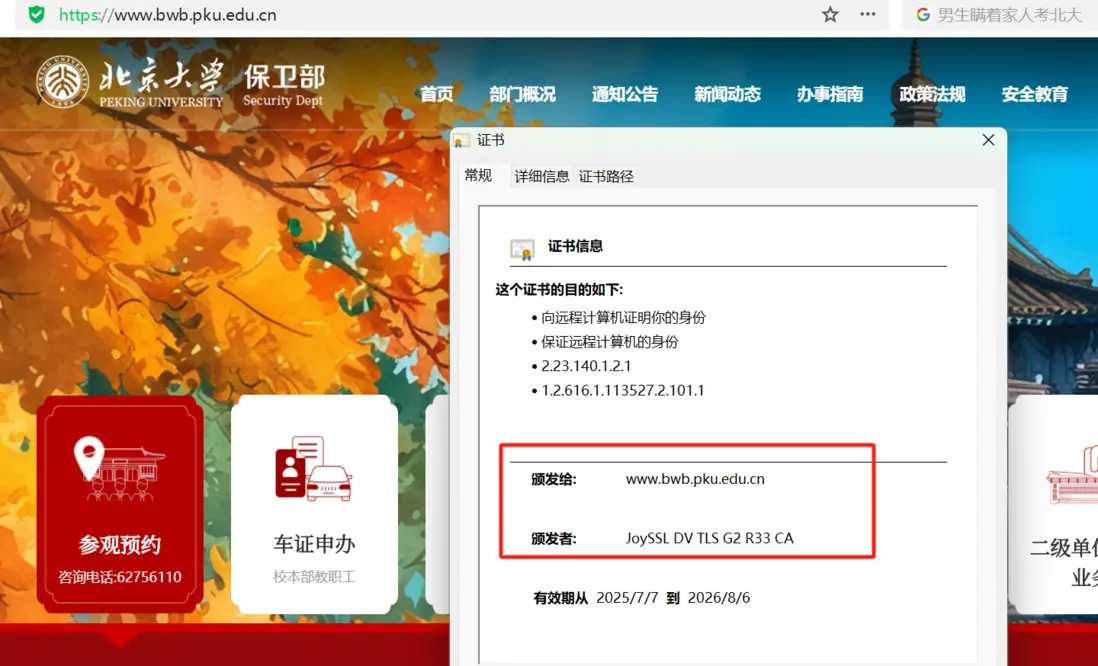Click validity start date 2025/7/7

coord(627,597)
